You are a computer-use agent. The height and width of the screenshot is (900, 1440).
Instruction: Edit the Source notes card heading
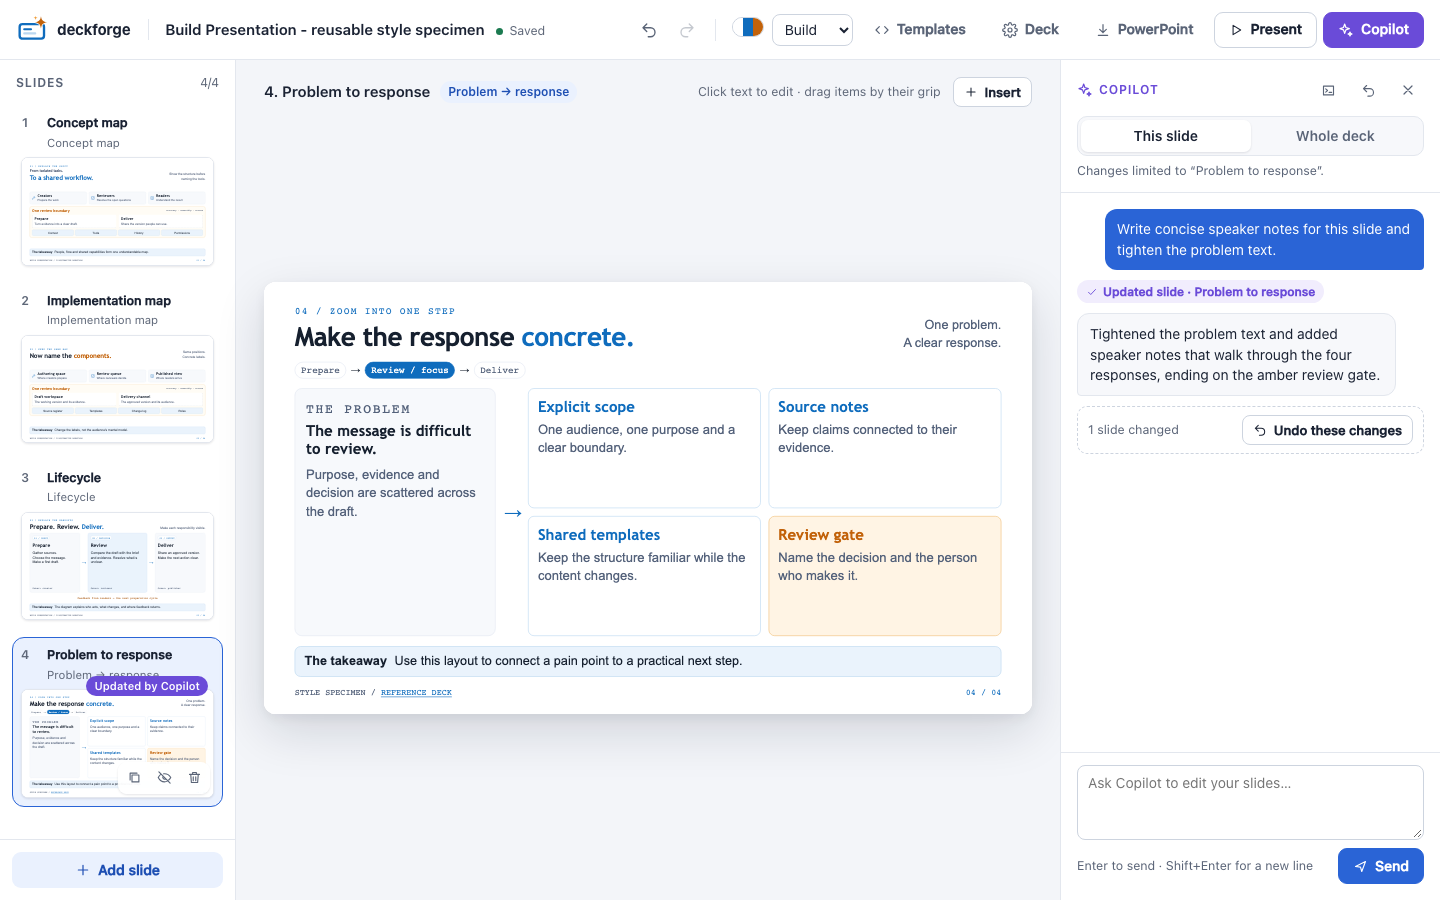[823, 407]
